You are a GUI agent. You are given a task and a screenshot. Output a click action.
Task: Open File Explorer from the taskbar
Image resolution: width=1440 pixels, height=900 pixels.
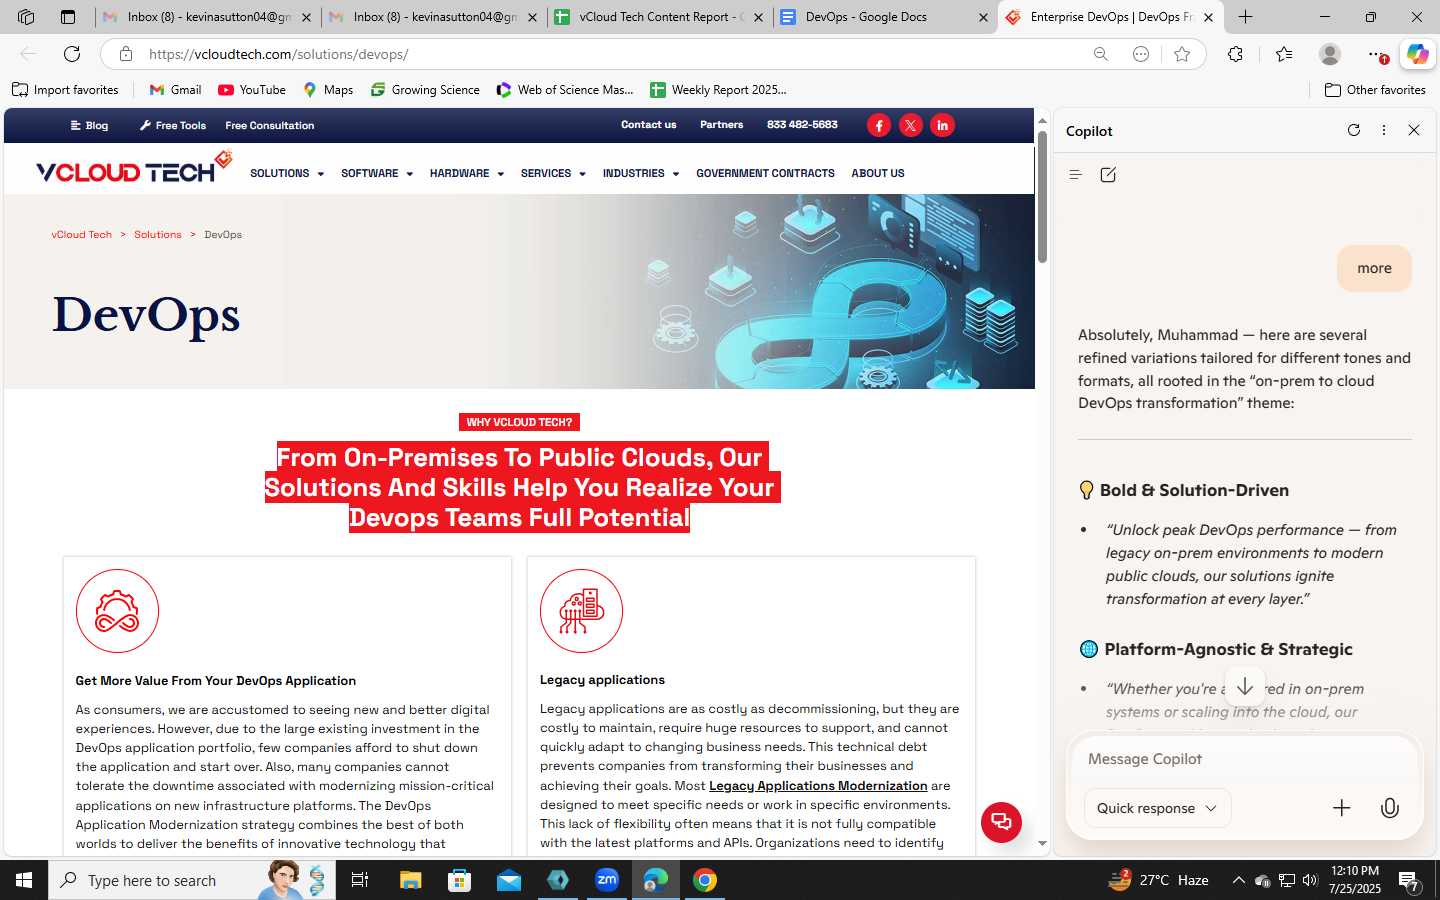point(411,880)
